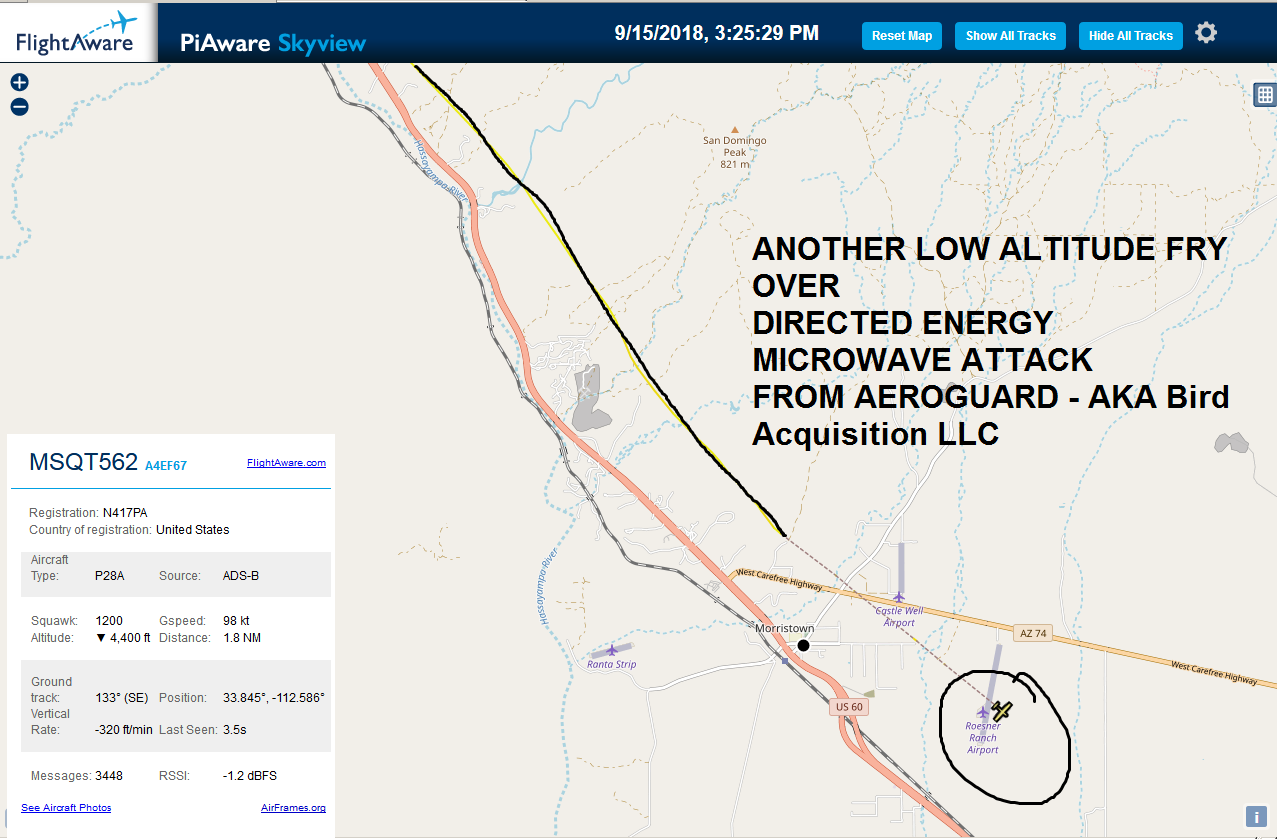
Task: Open the map info 'i' icon
Action: click(1256, 816)
